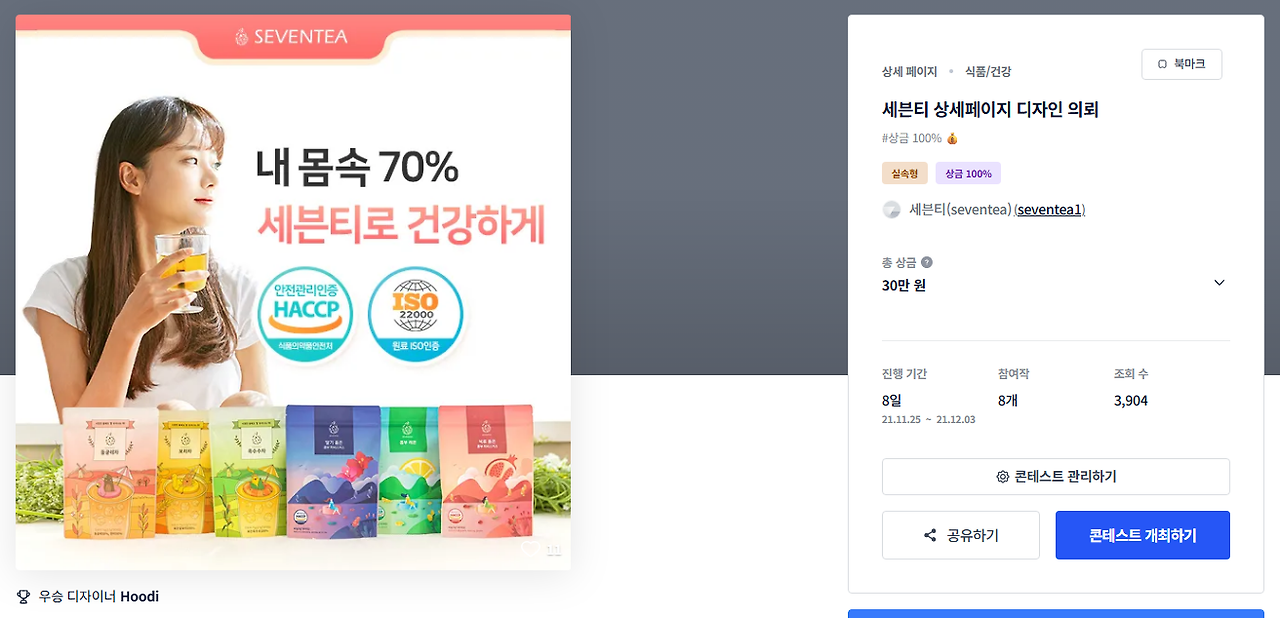Select the 실속형 tag badge

[904, 173]
